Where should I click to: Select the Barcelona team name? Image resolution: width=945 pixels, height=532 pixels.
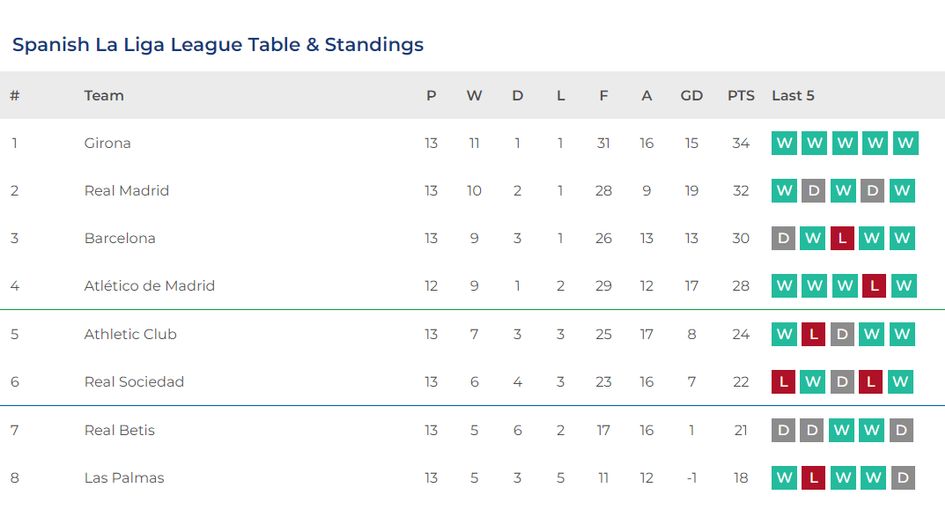(x=119, y=238)
